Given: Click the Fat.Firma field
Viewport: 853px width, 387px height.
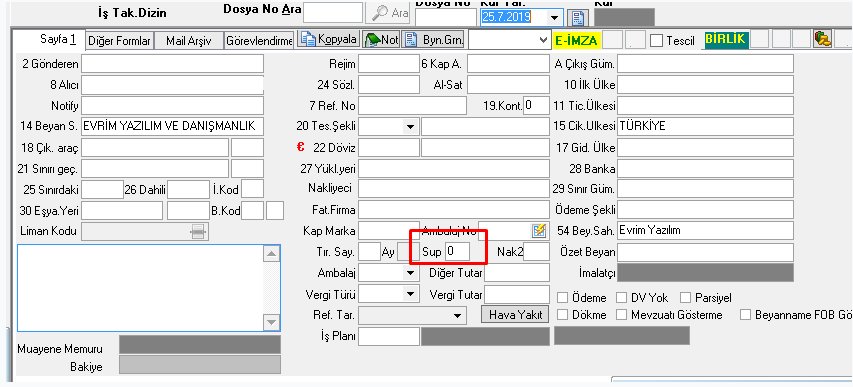Looking at the screenshot, I should (454, 210).
